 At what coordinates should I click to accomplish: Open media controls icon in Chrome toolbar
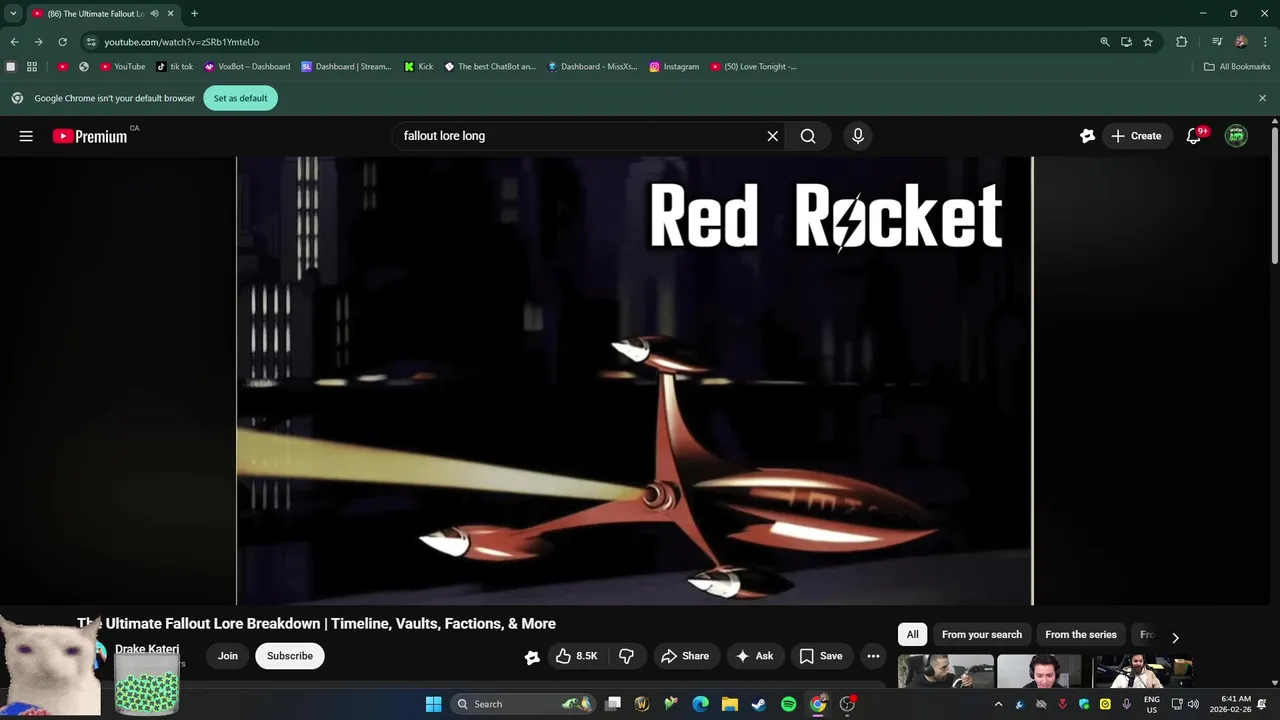(1217, 42)
